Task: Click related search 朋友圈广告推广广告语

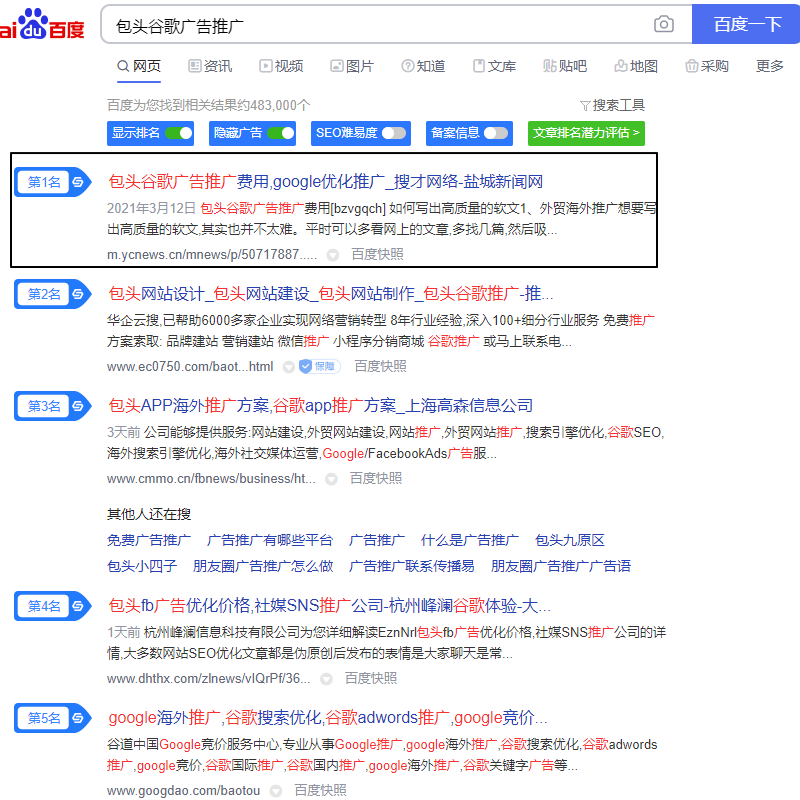Action: click(x=561, y=566)
